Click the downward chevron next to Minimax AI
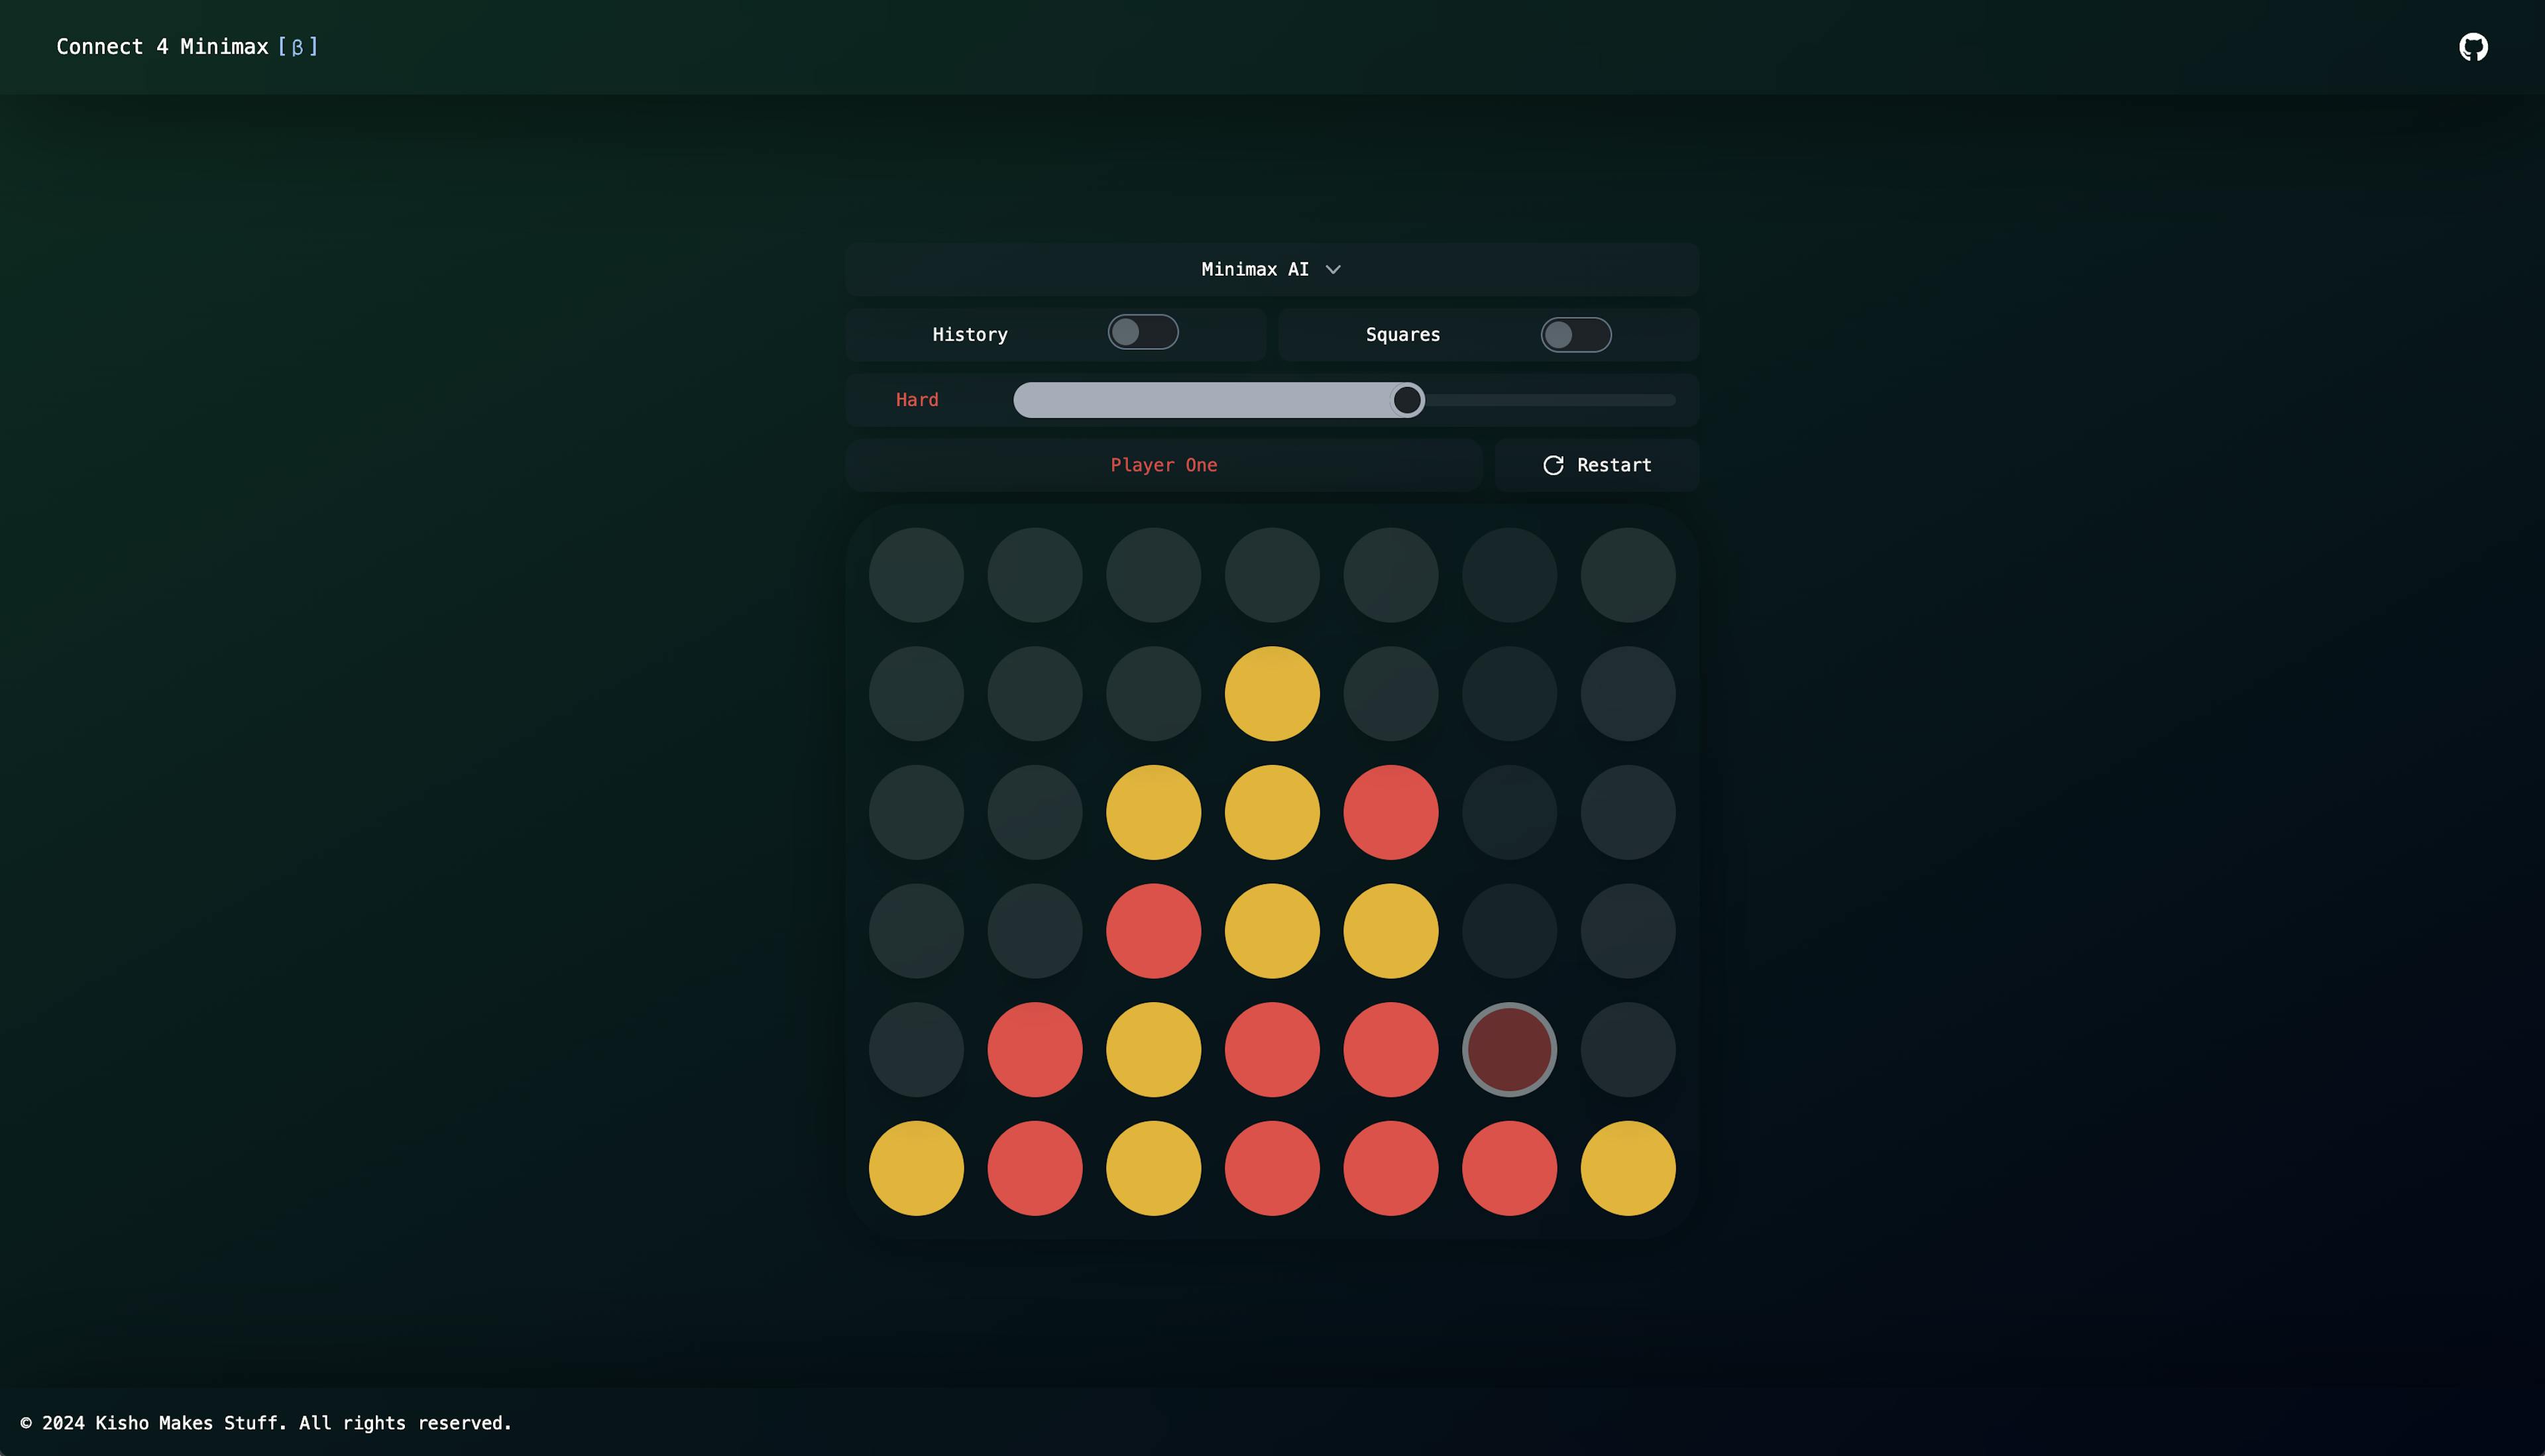 click(1333, 269)
